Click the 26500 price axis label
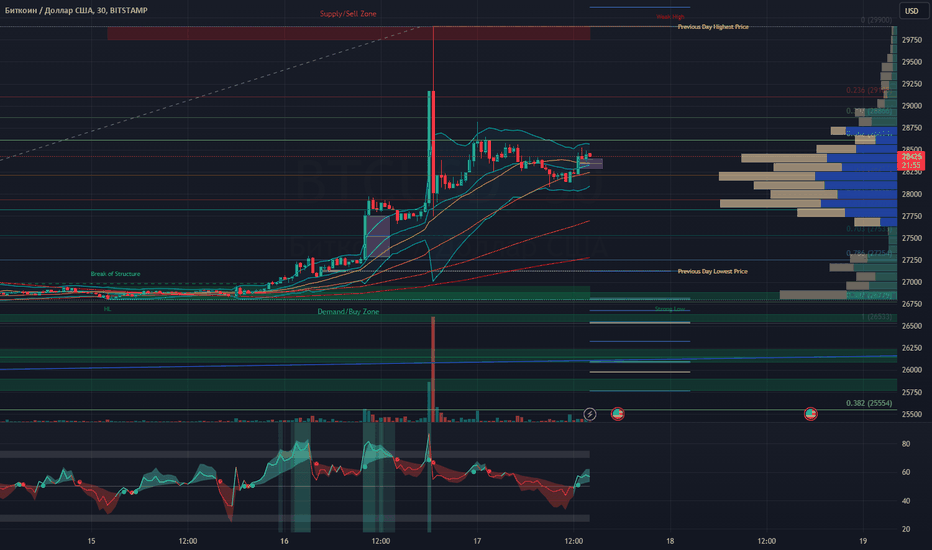932x550 pixels. 912,326
